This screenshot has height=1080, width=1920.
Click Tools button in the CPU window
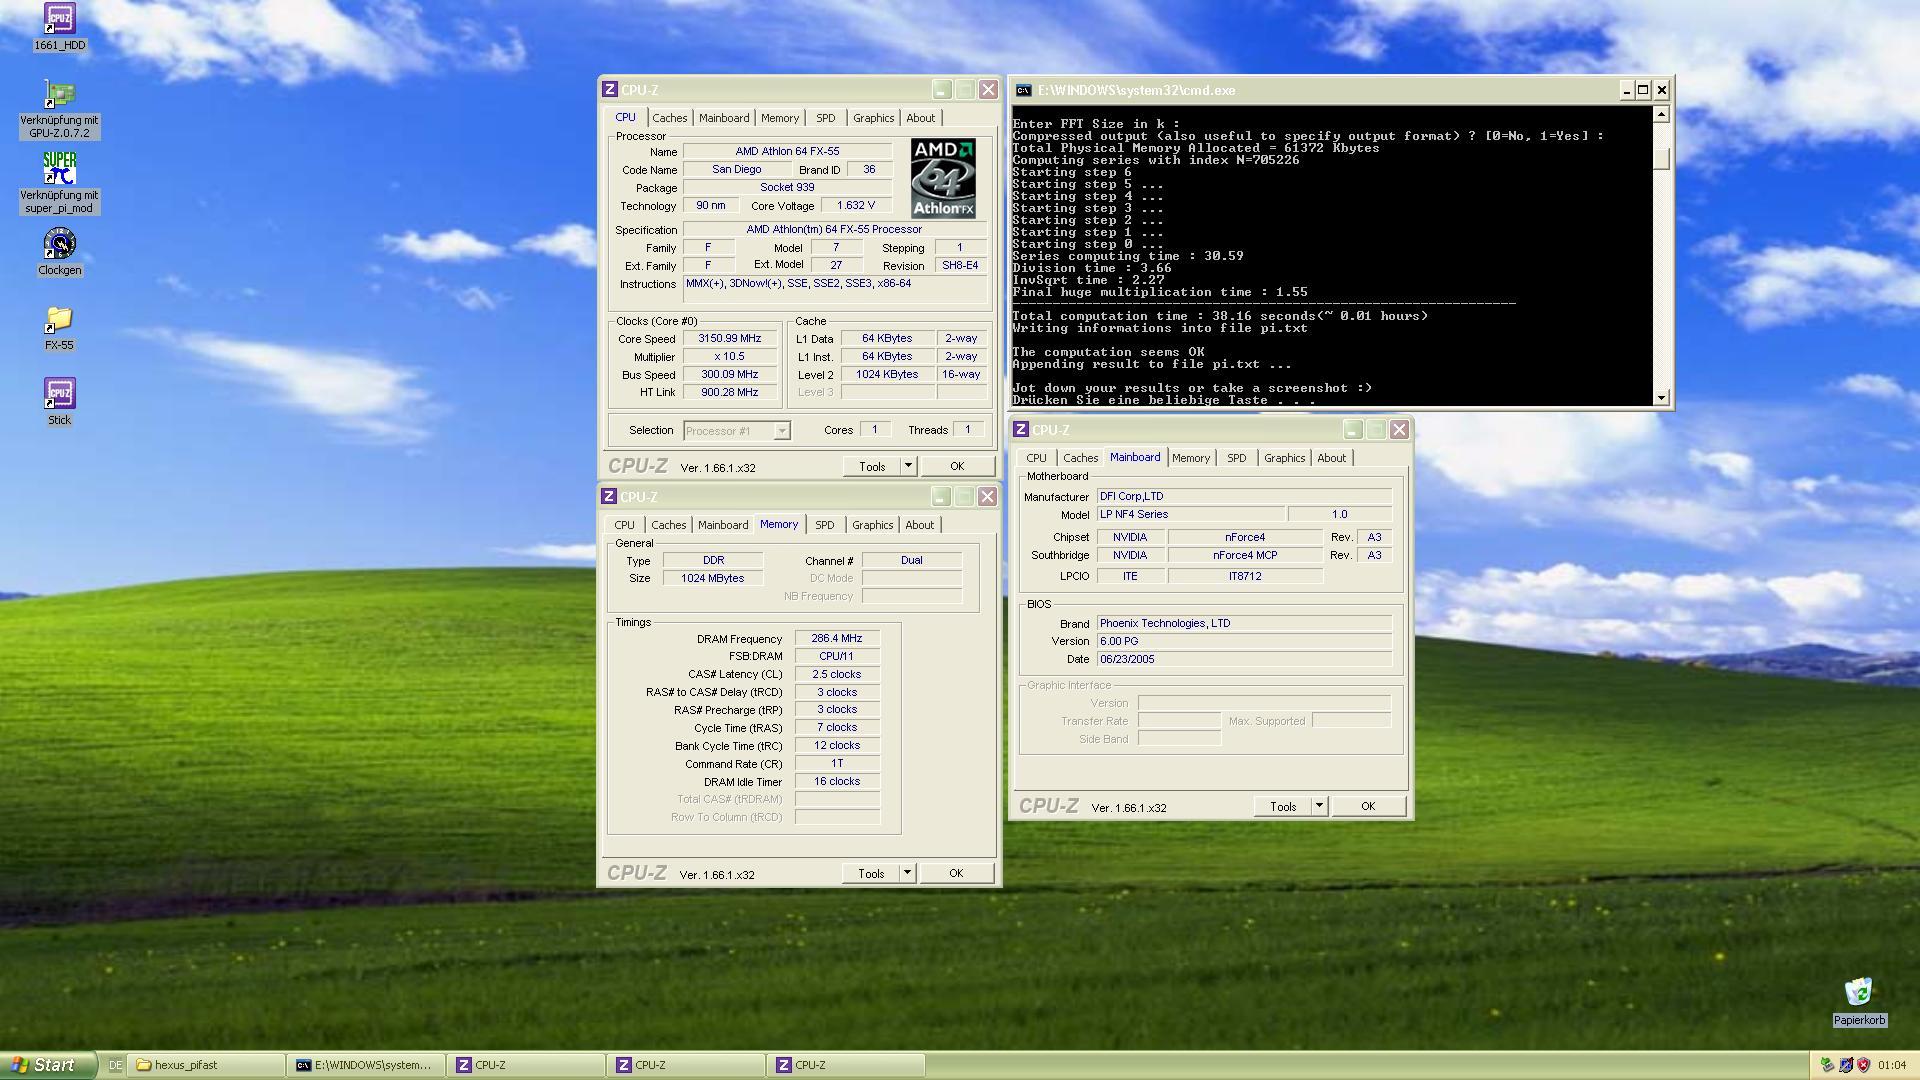pos(872,466)
